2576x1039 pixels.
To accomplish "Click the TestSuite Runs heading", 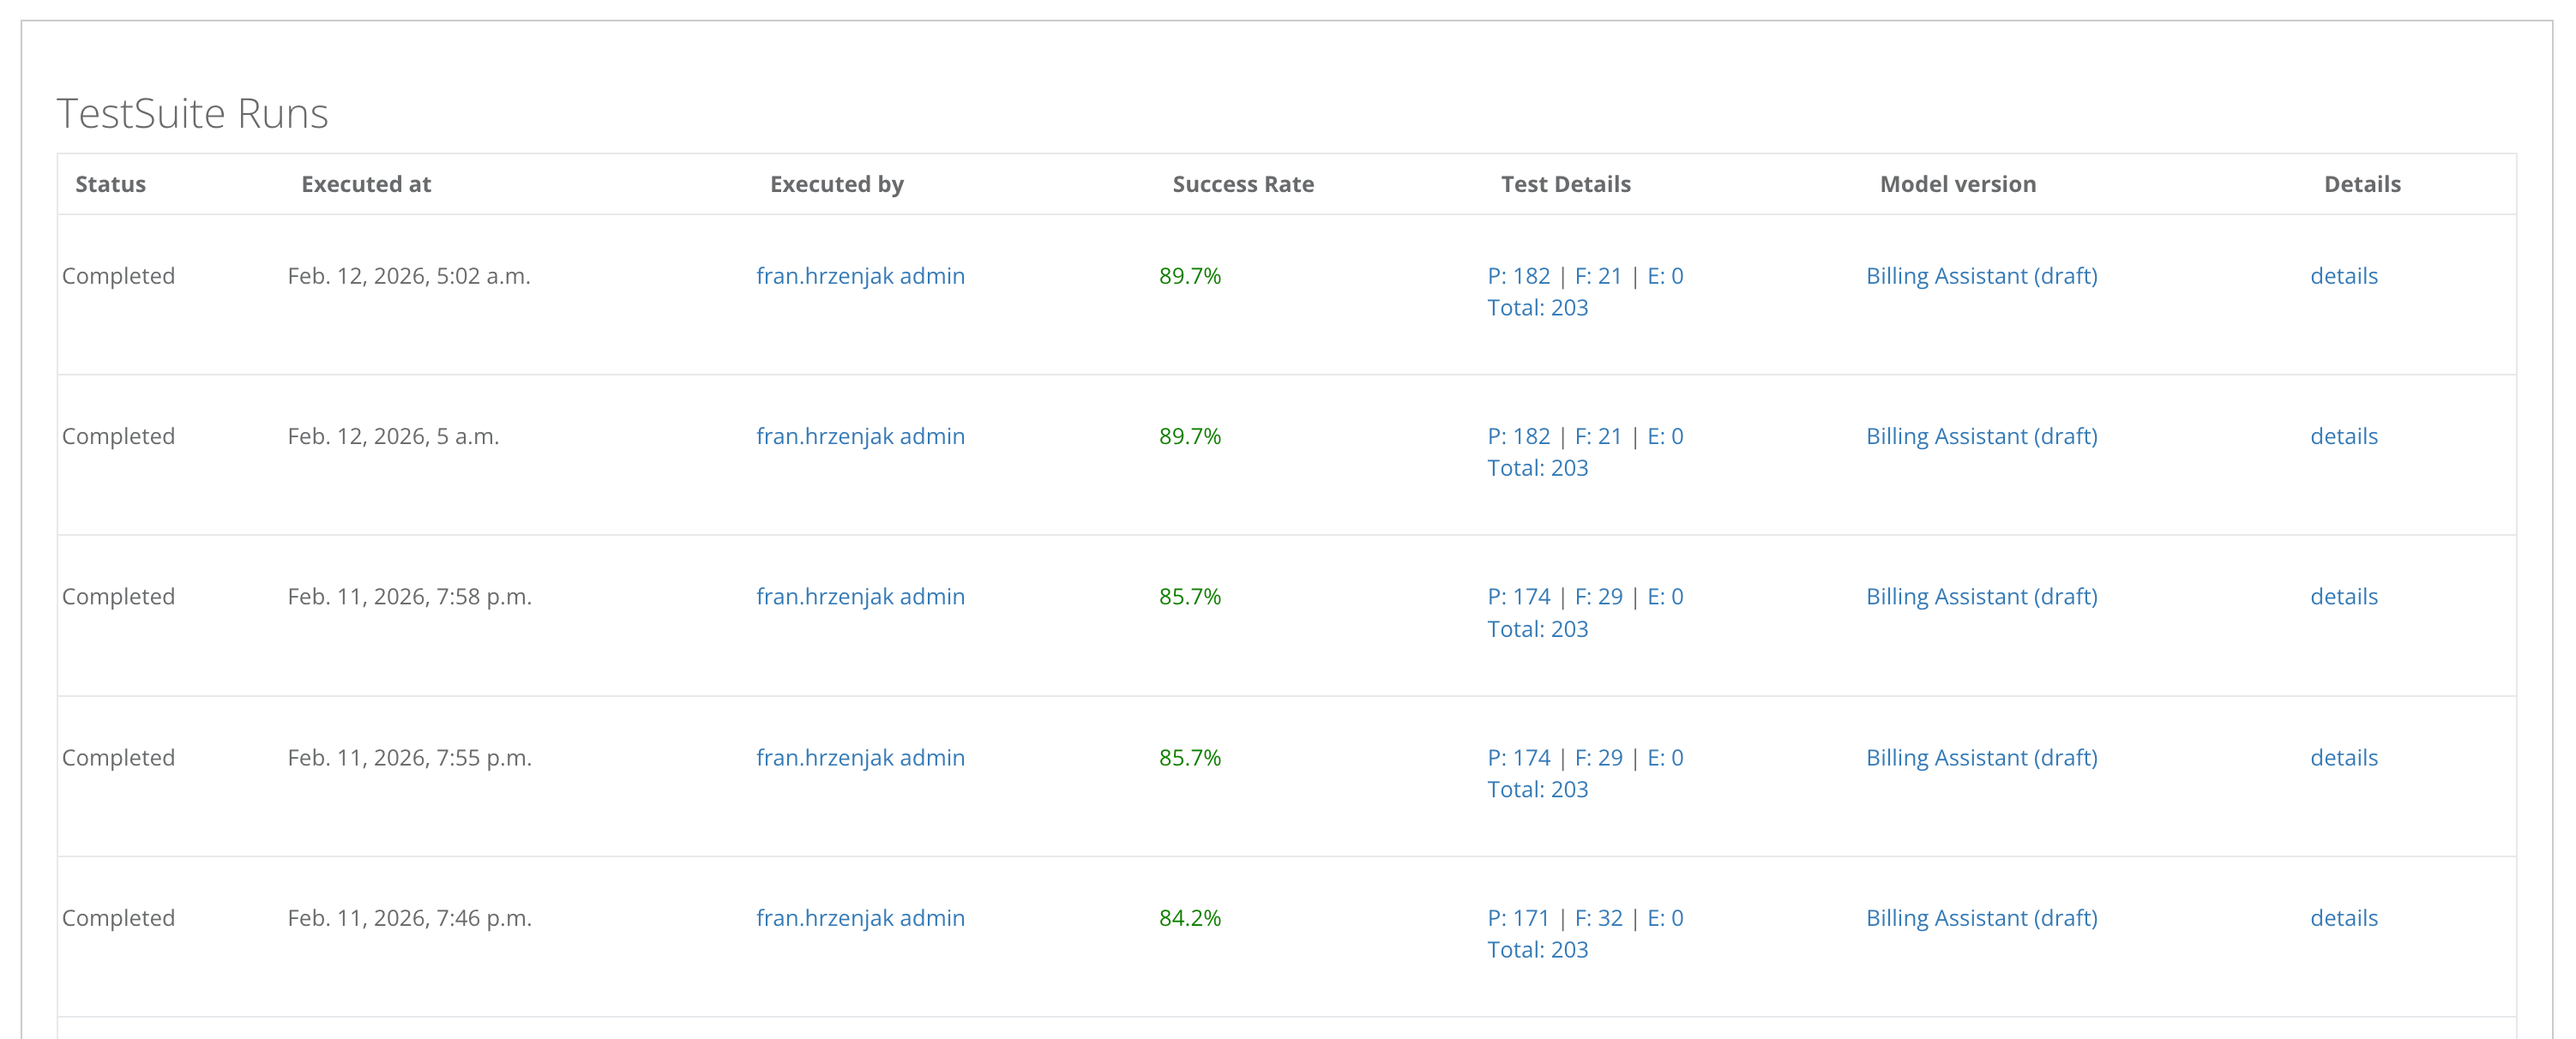I will 192,113.
